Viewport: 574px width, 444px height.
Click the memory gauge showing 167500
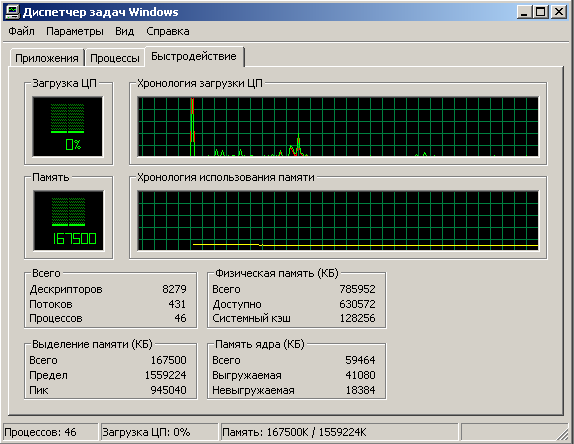pyautogui.click(x=68, y=220)
